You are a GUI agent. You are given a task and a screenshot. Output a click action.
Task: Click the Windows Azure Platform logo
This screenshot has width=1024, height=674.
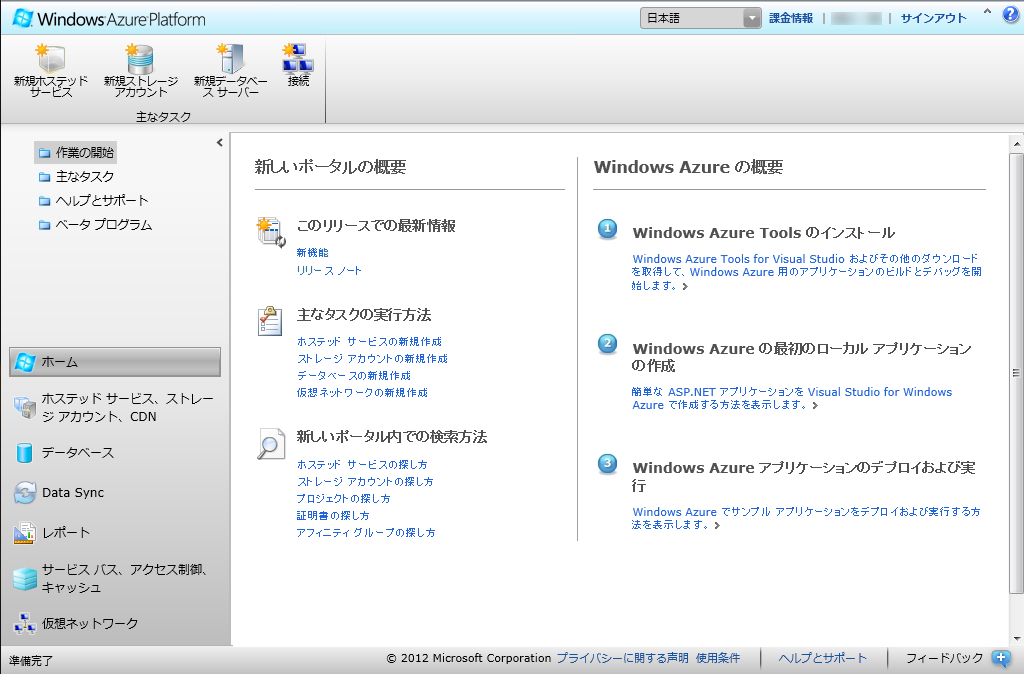[x=109, y=18]
